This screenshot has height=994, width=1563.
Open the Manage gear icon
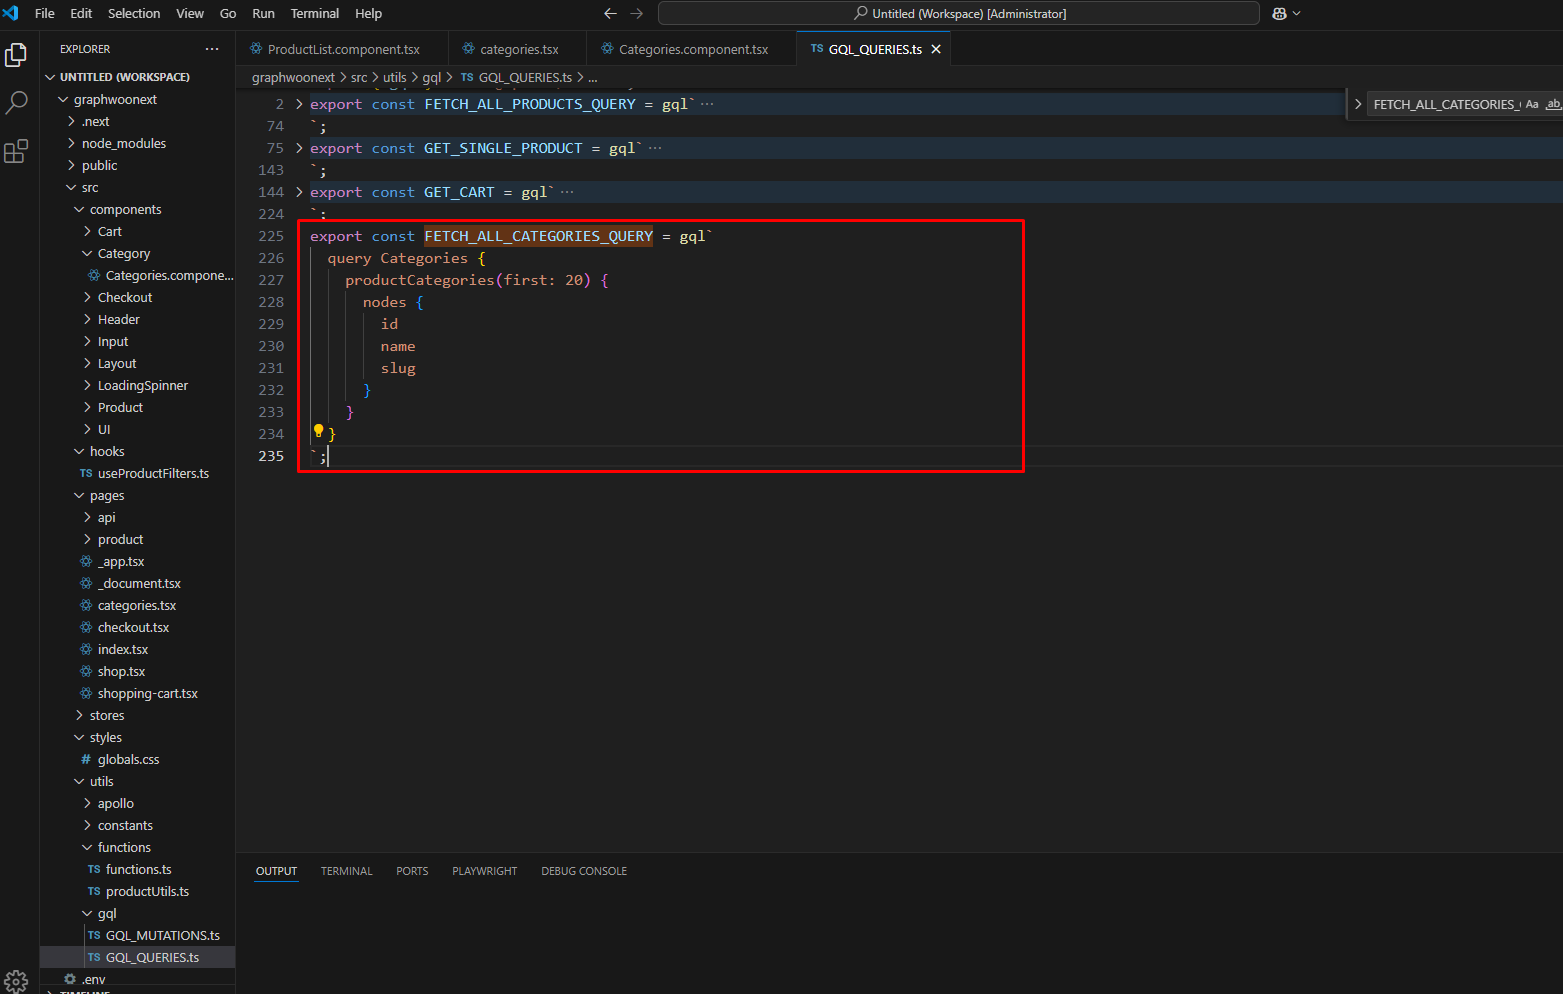(x=16, y=980)
